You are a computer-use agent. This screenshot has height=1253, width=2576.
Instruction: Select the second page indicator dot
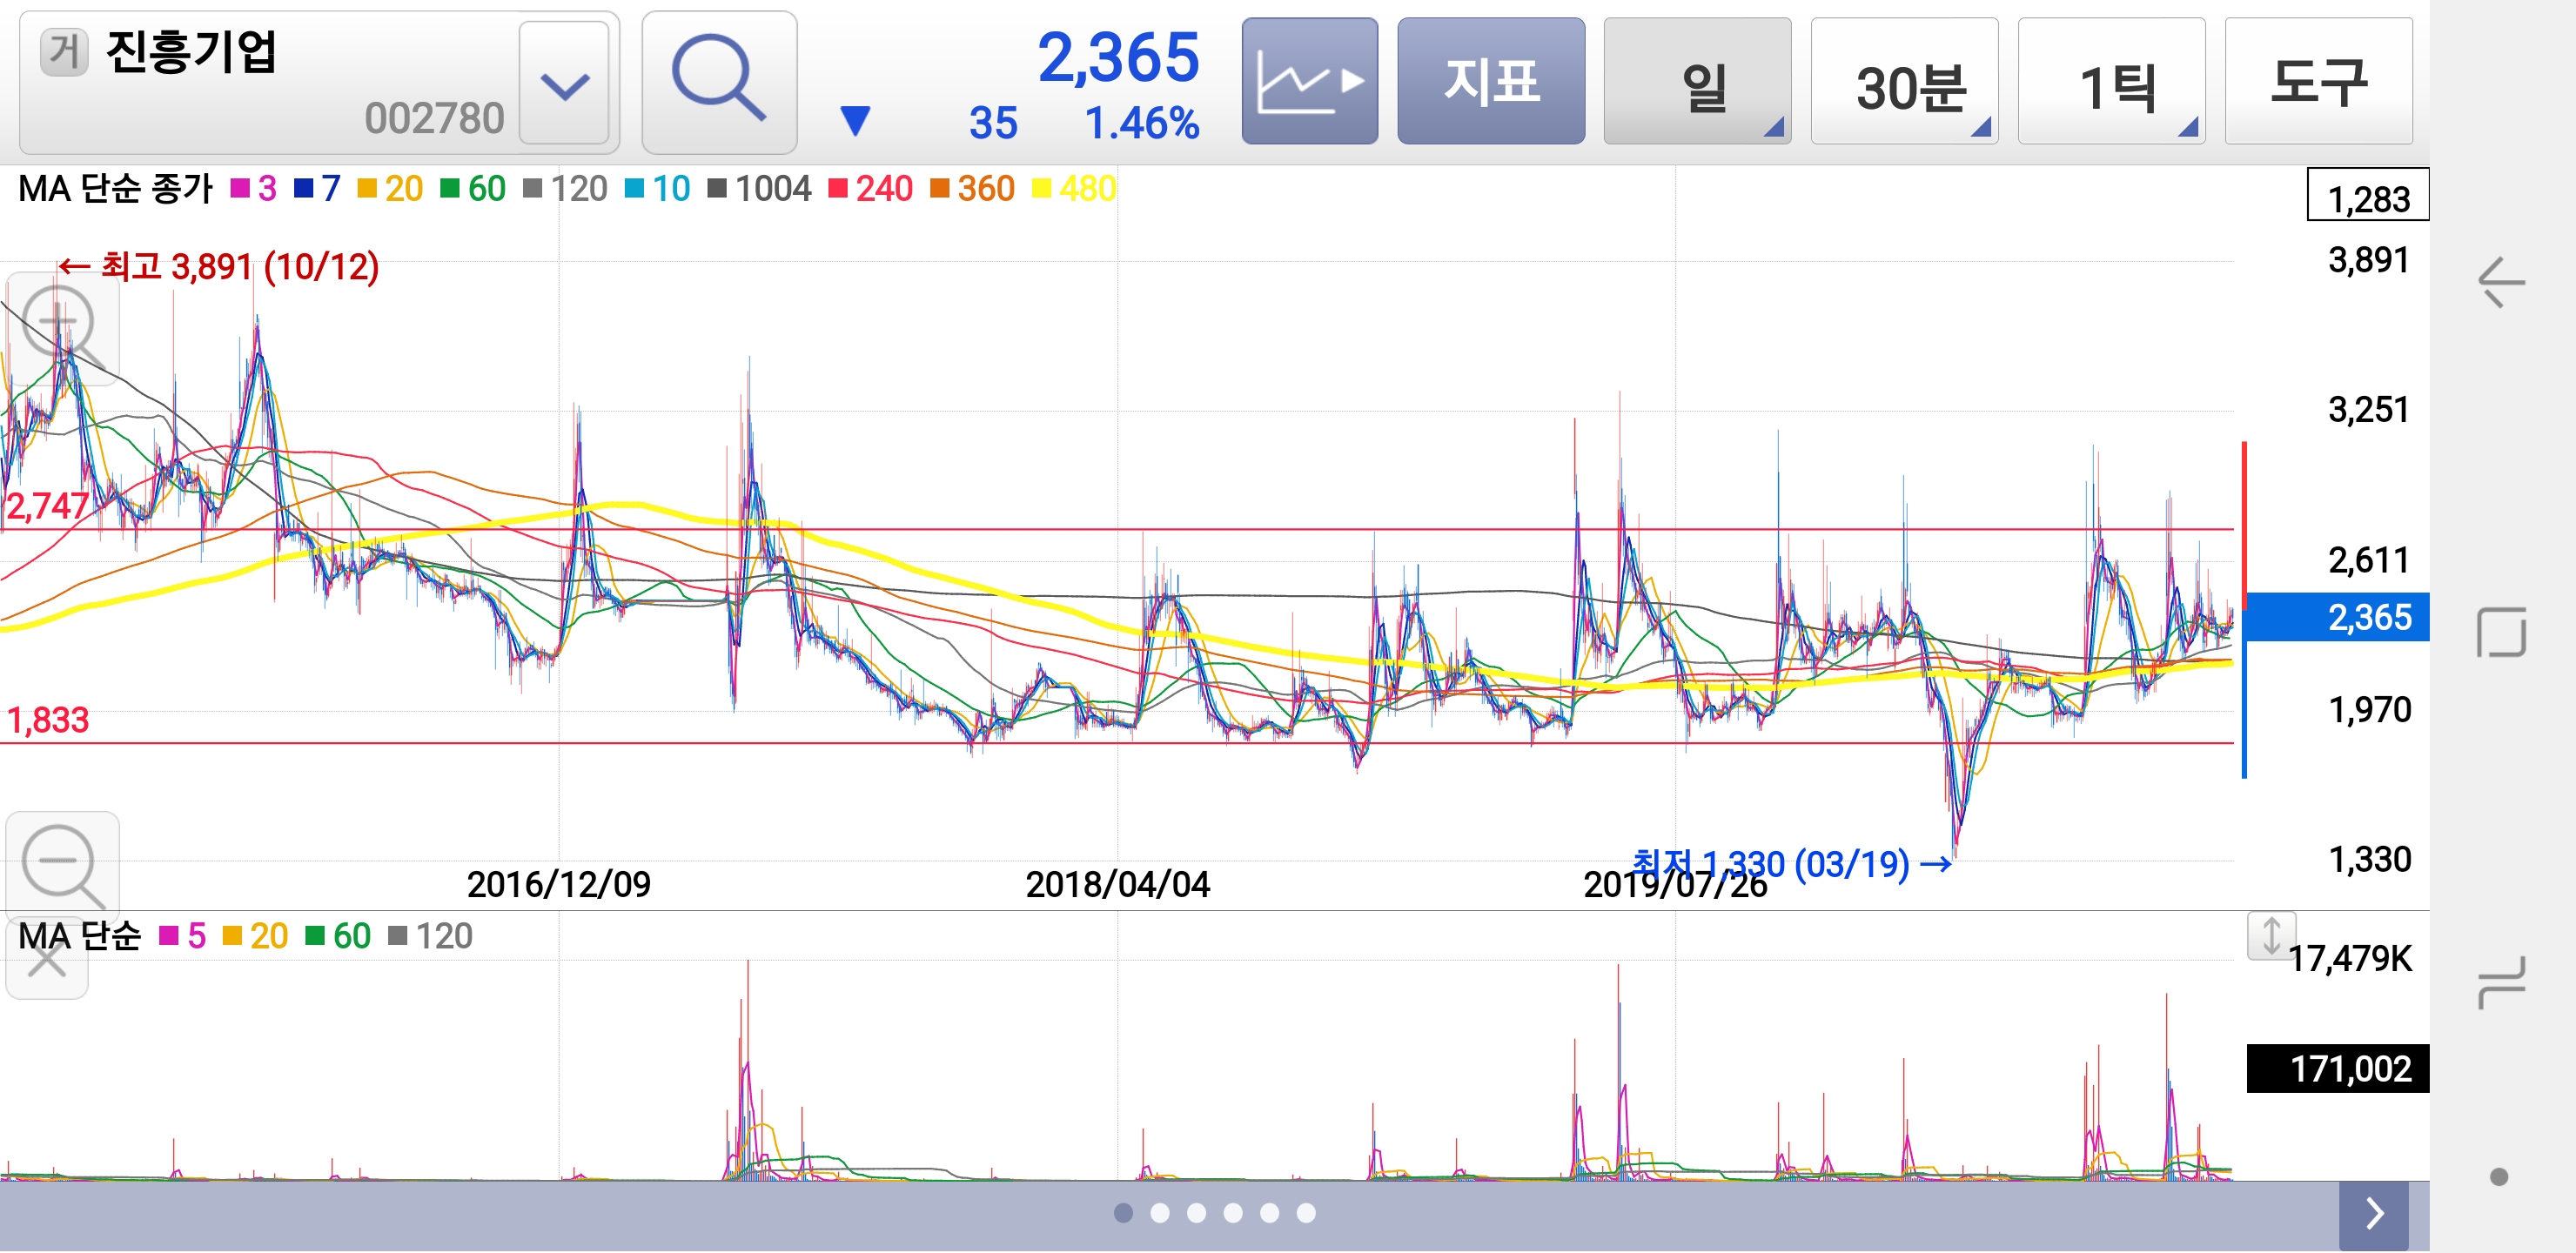pyautogui.click(x=1160, y=1213)
